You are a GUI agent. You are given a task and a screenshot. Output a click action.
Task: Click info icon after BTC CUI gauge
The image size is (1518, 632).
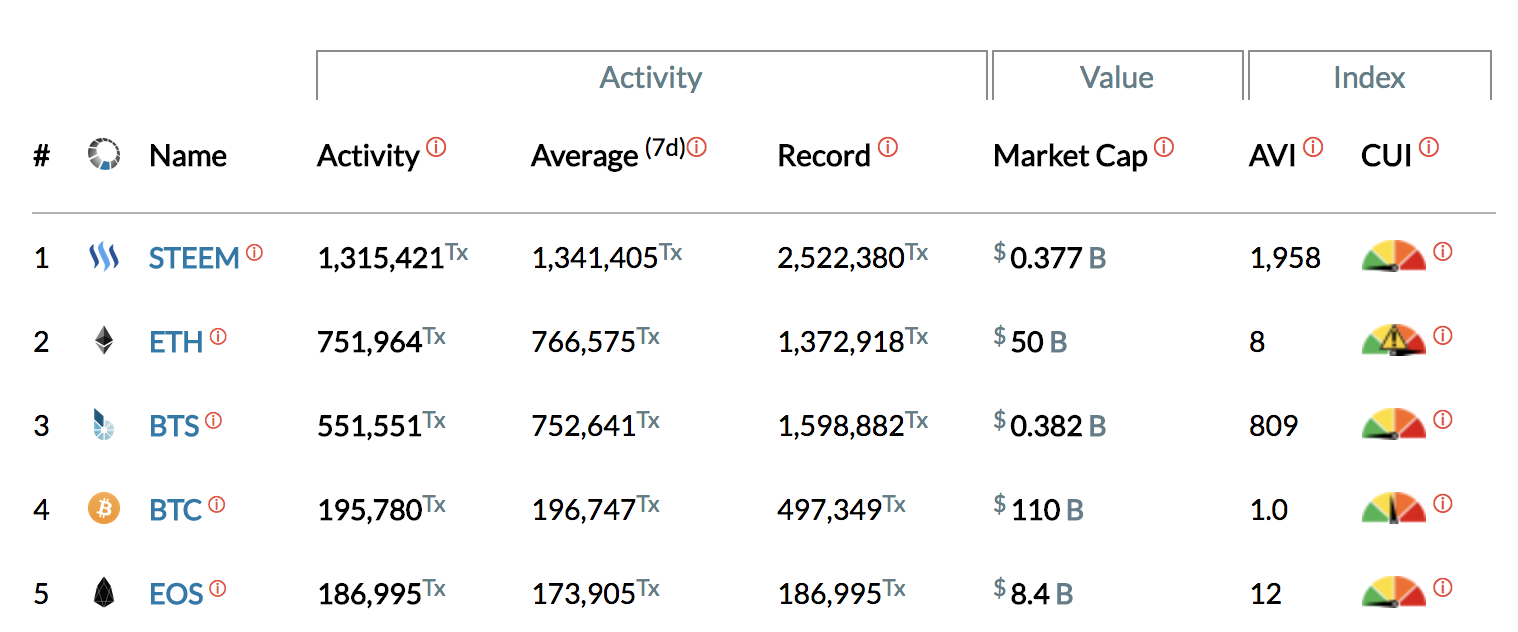(1442, 504)
